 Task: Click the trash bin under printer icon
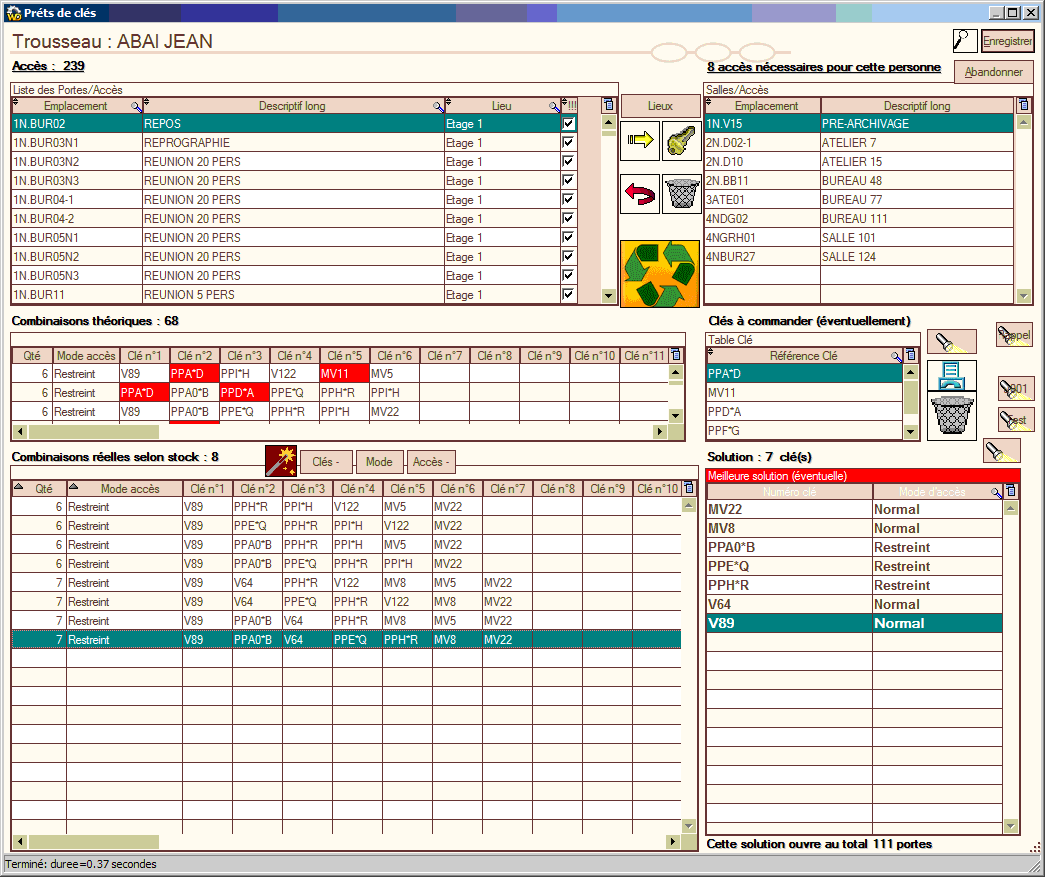tap(952, 415)
